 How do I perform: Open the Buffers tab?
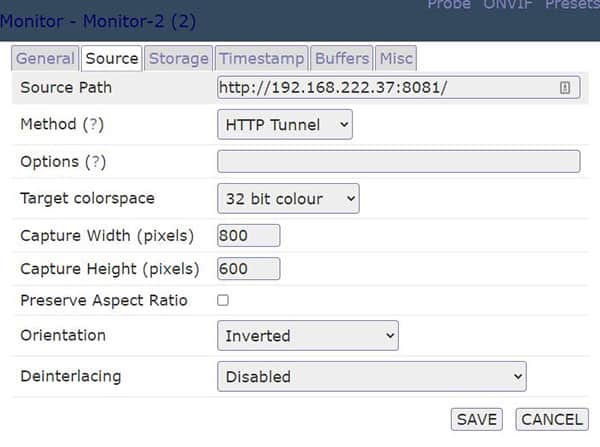(342, 59)
